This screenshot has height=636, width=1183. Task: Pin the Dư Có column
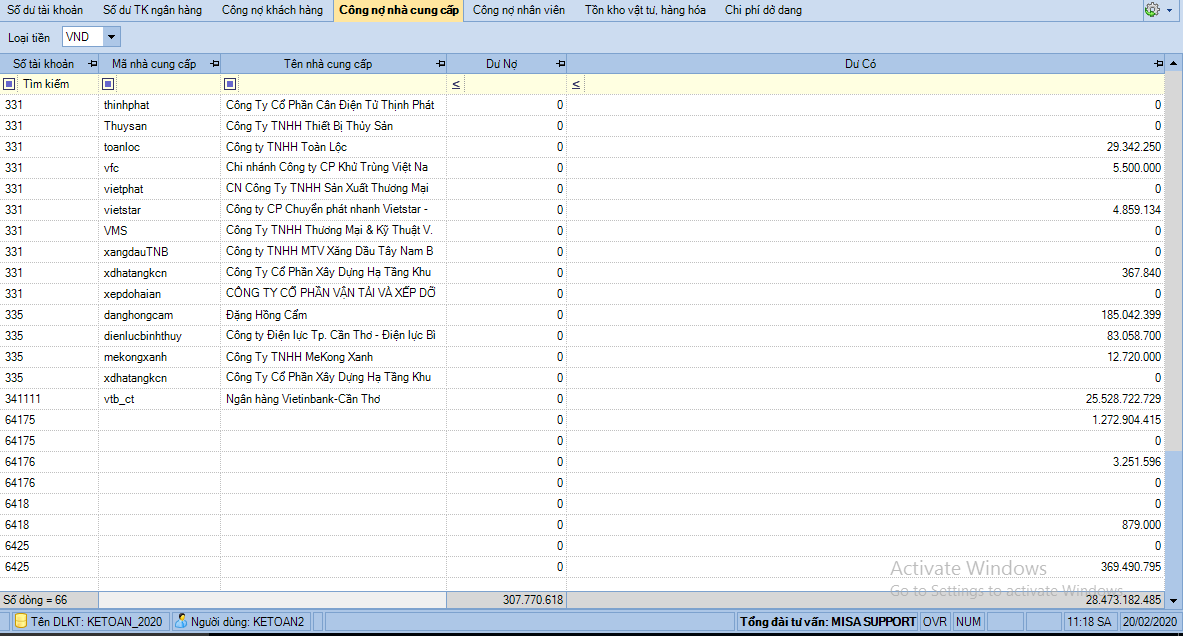(x=1158, y=64)
